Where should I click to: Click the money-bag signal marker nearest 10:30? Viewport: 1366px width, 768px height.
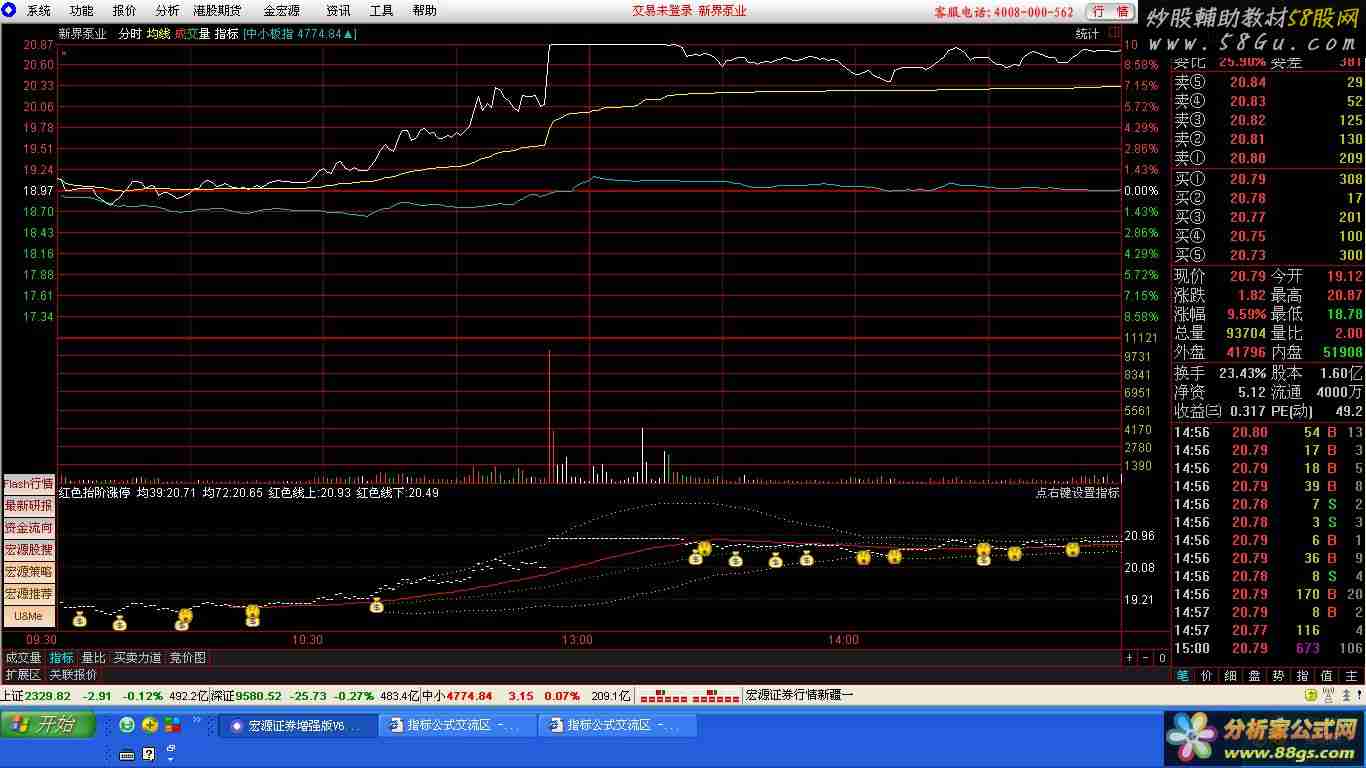pos(252,620)
